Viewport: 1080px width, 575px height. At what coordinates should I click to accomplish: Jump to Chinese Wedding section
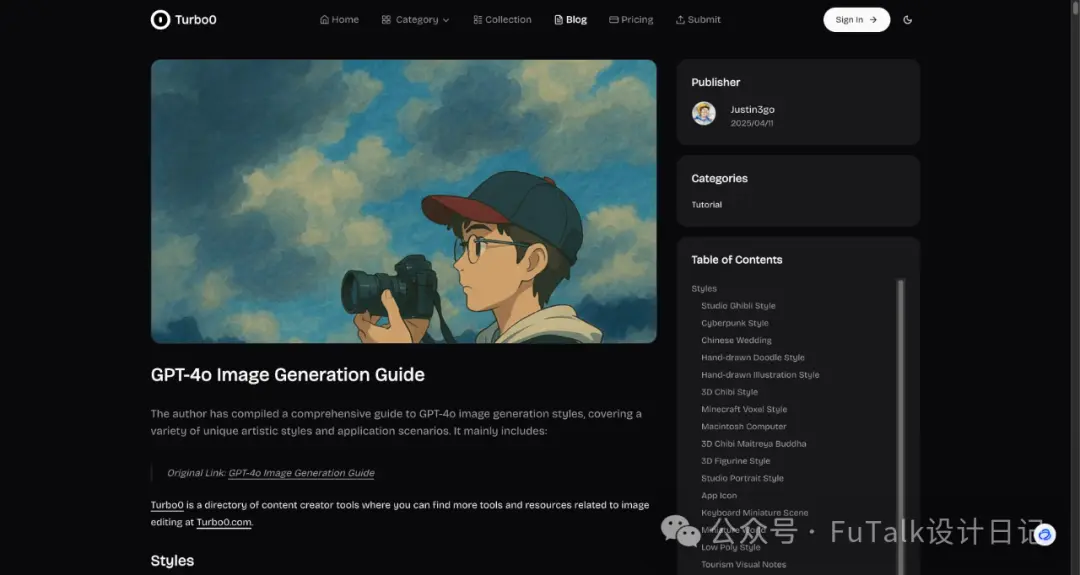click(x=736, y=340)
